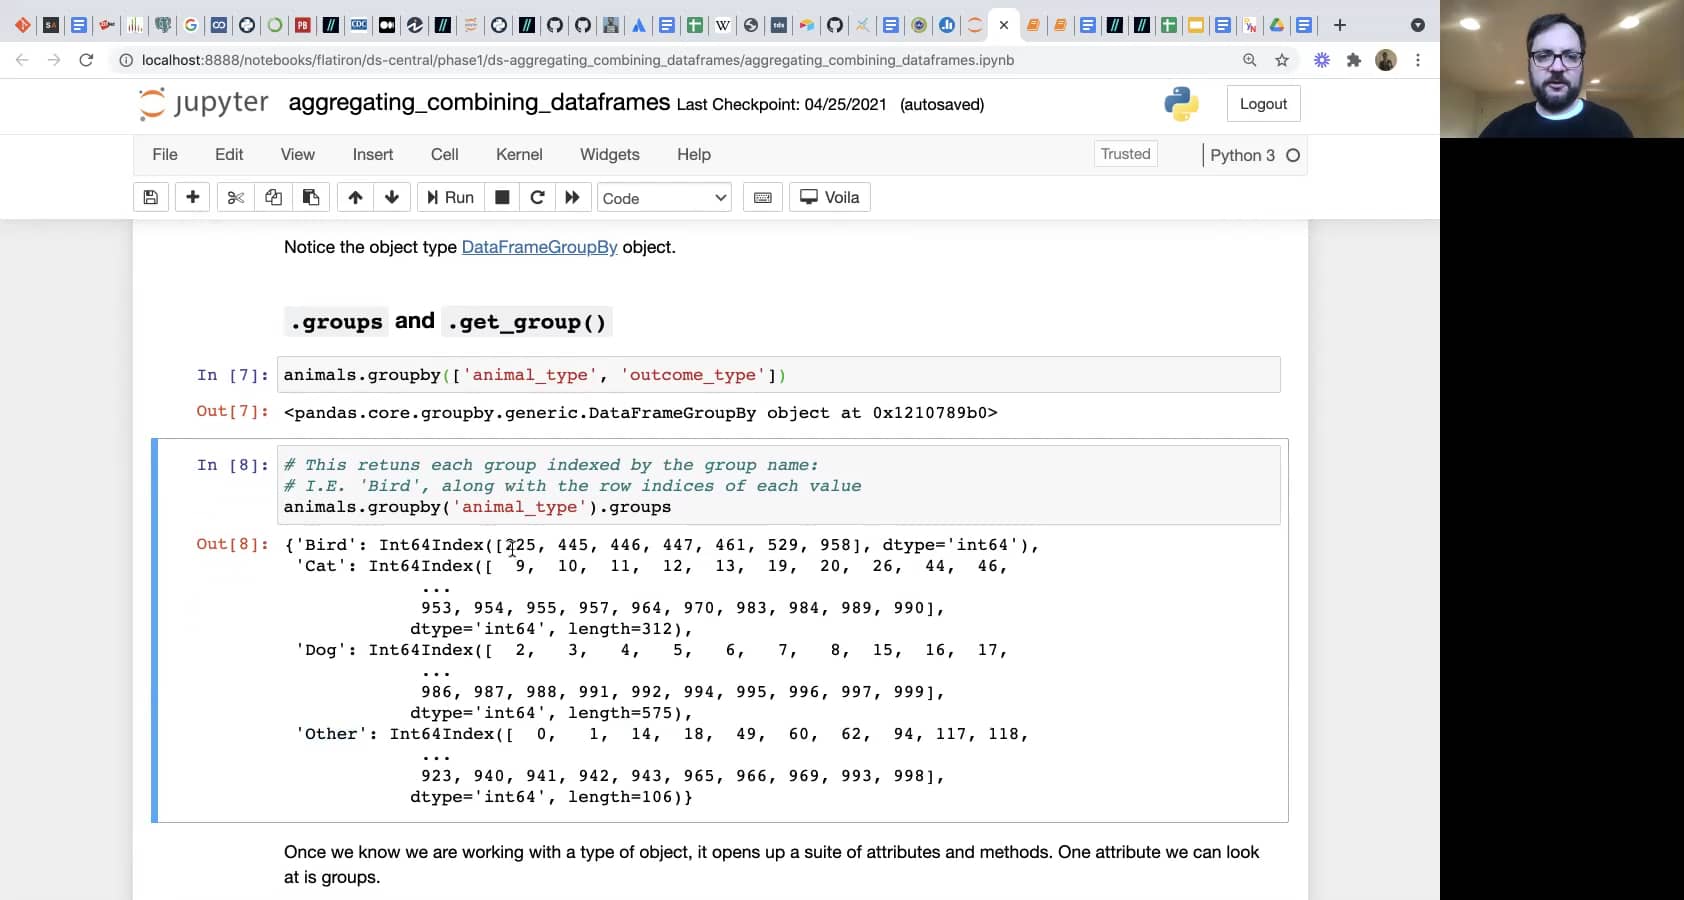Open the Kernel menu
Viewport: 1684px width, 900px height.
tap(519, 154)
